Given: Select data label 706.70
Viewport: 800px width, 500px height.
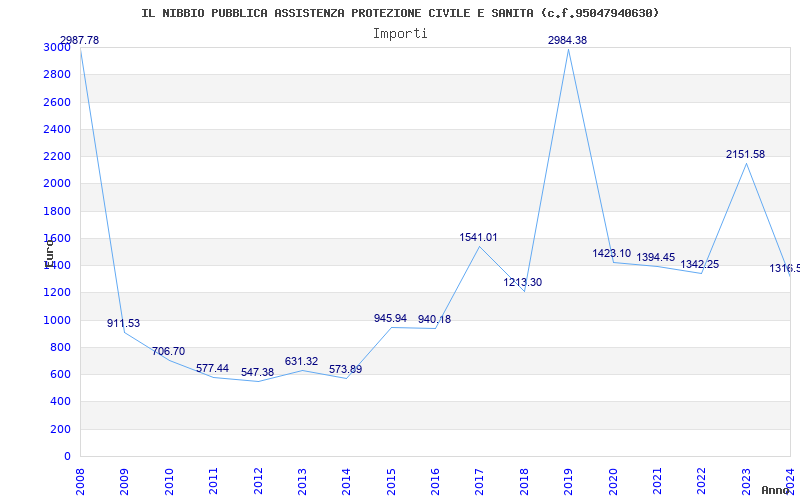Looking at the screenshot, I should point(168,352).
